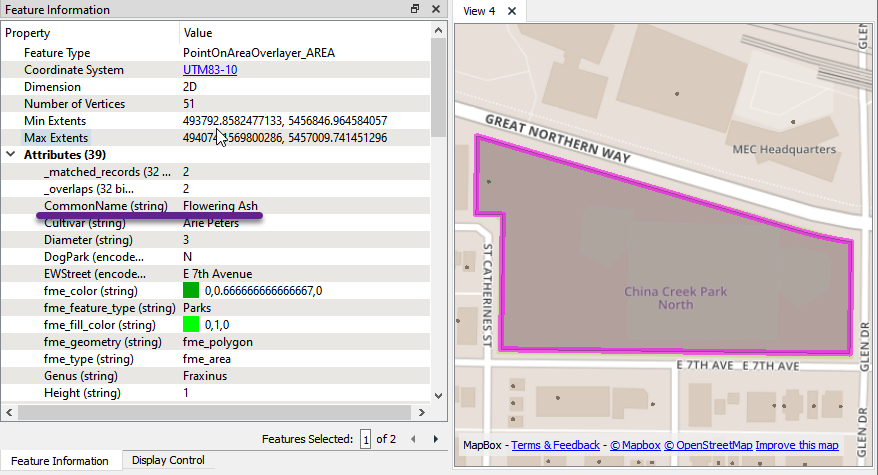Viewport: 878px width, 475px height.
Task: Open the Terms & Feedback link
Action: pyautogui.click(x=555, y=445)
